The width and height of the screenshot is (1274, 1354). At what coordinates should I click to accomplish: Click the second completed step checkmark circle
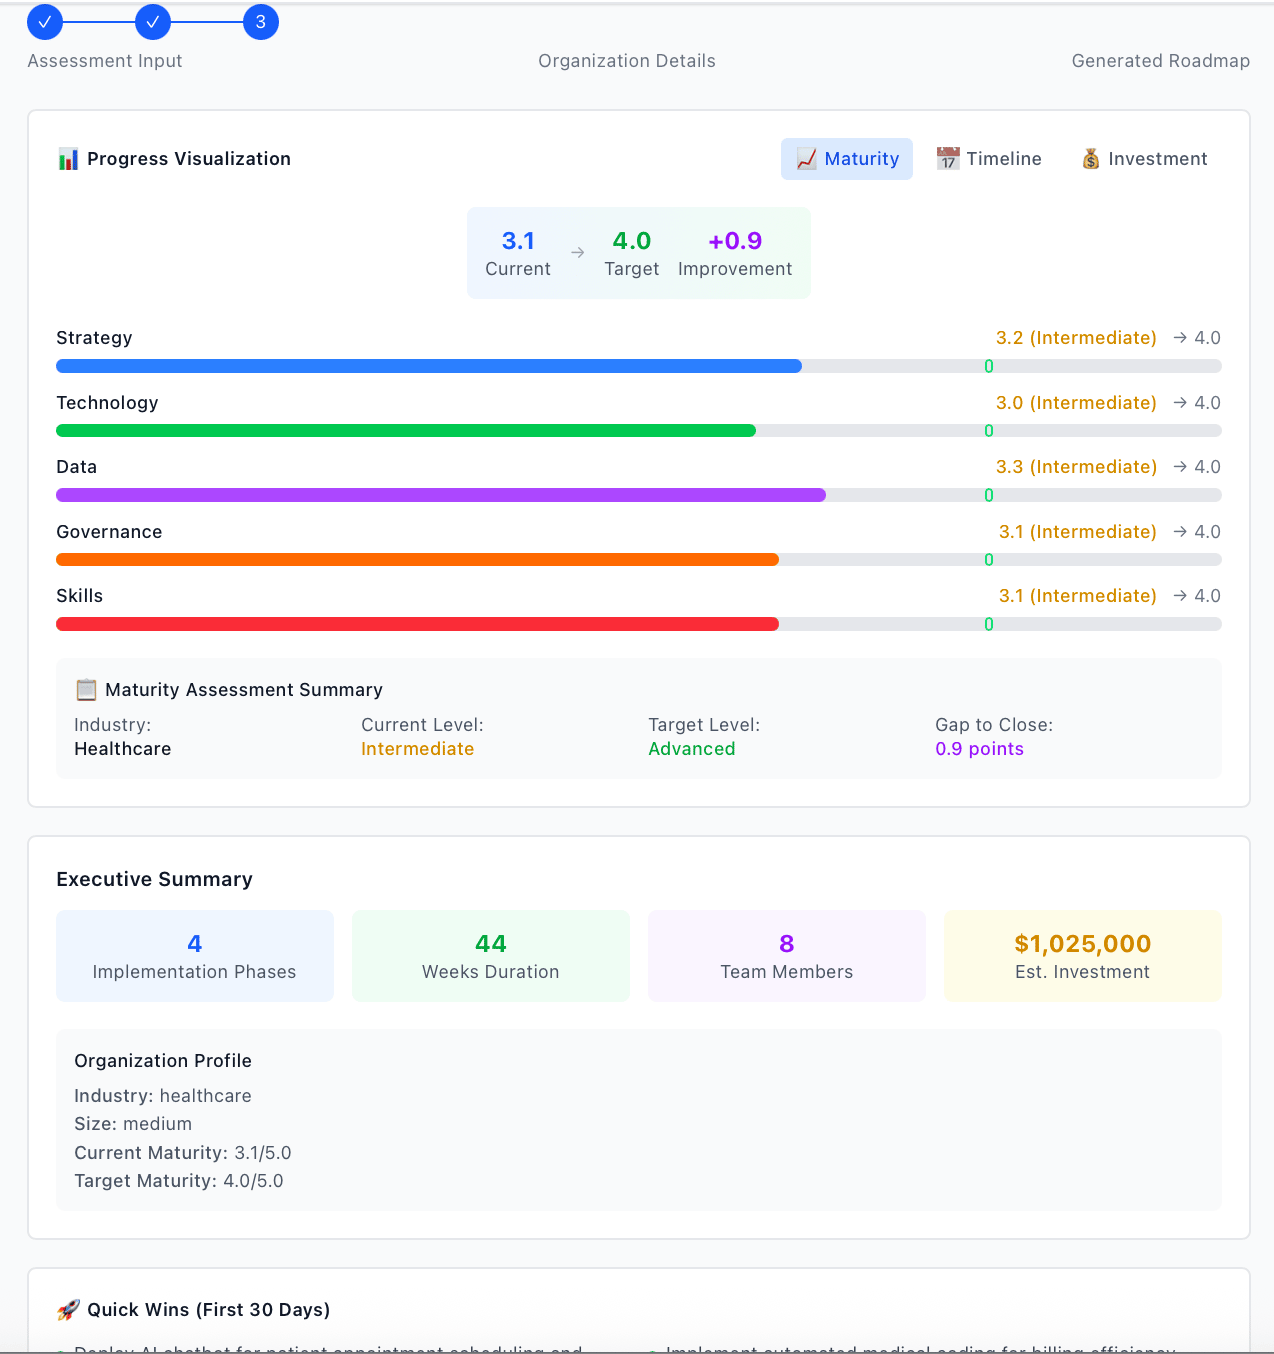tap(153, 22)
